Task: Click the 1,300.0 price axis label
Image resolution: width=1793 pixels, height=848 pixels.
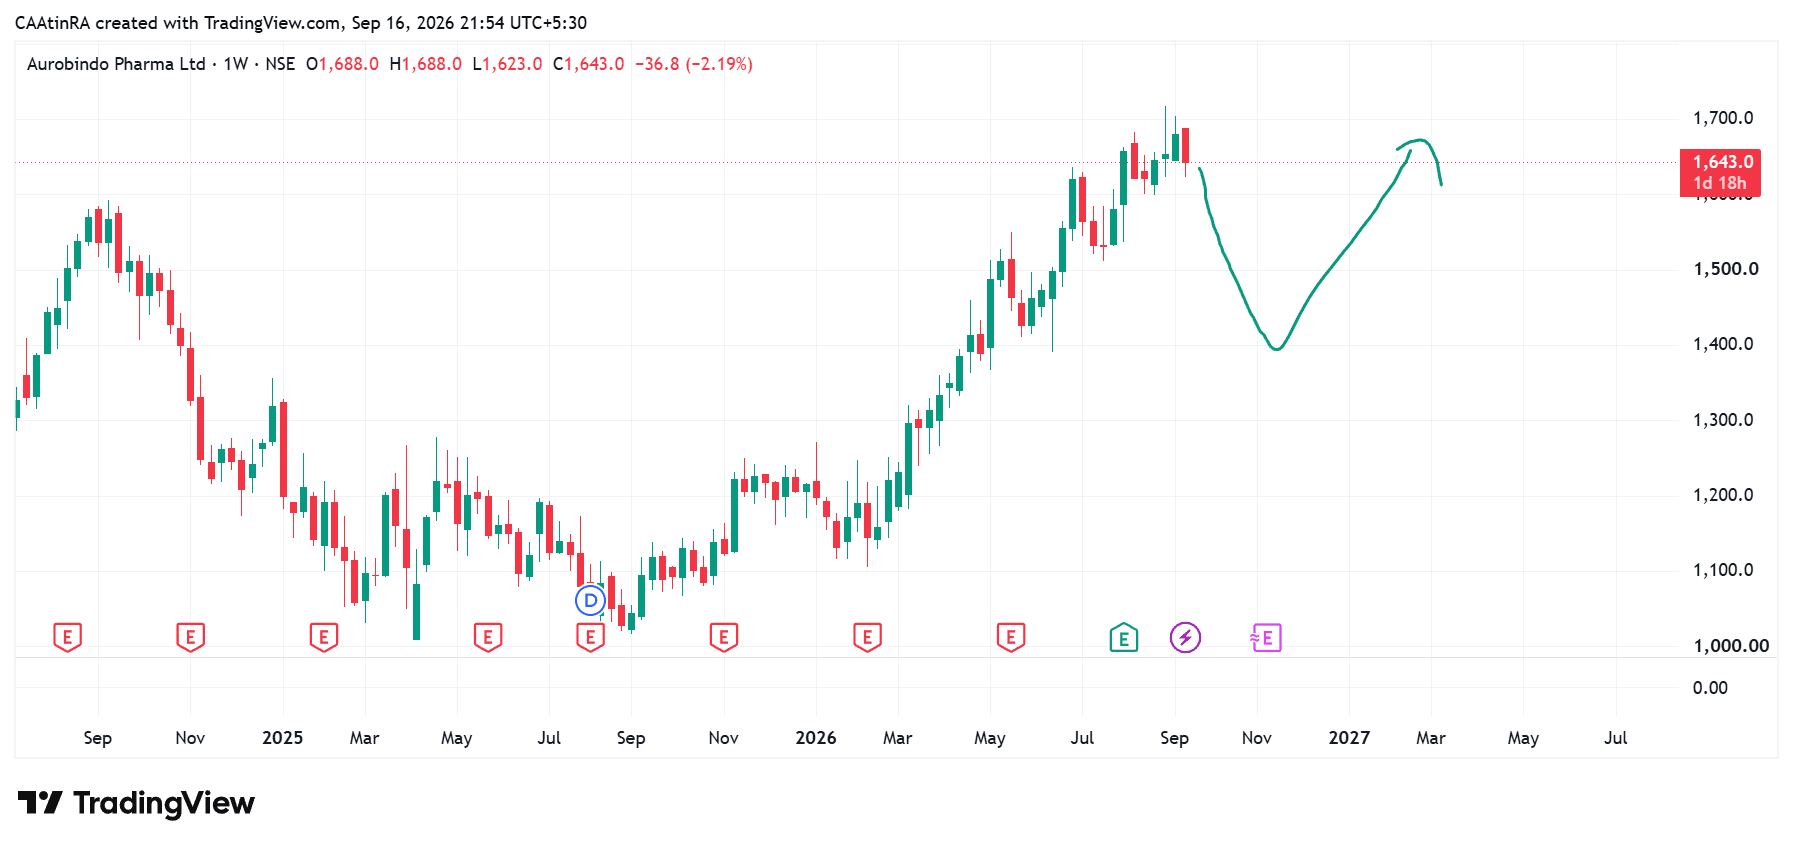Action: pos(1723,420)
